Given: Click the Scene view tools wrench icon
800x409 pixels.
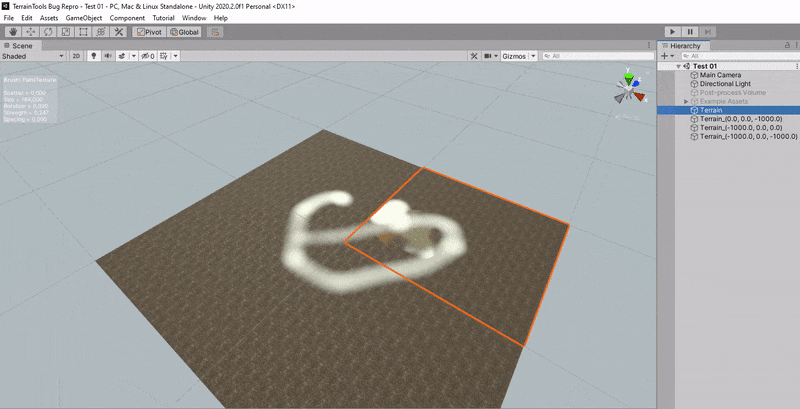Looking at the screenshot, I should pos(474,56).
